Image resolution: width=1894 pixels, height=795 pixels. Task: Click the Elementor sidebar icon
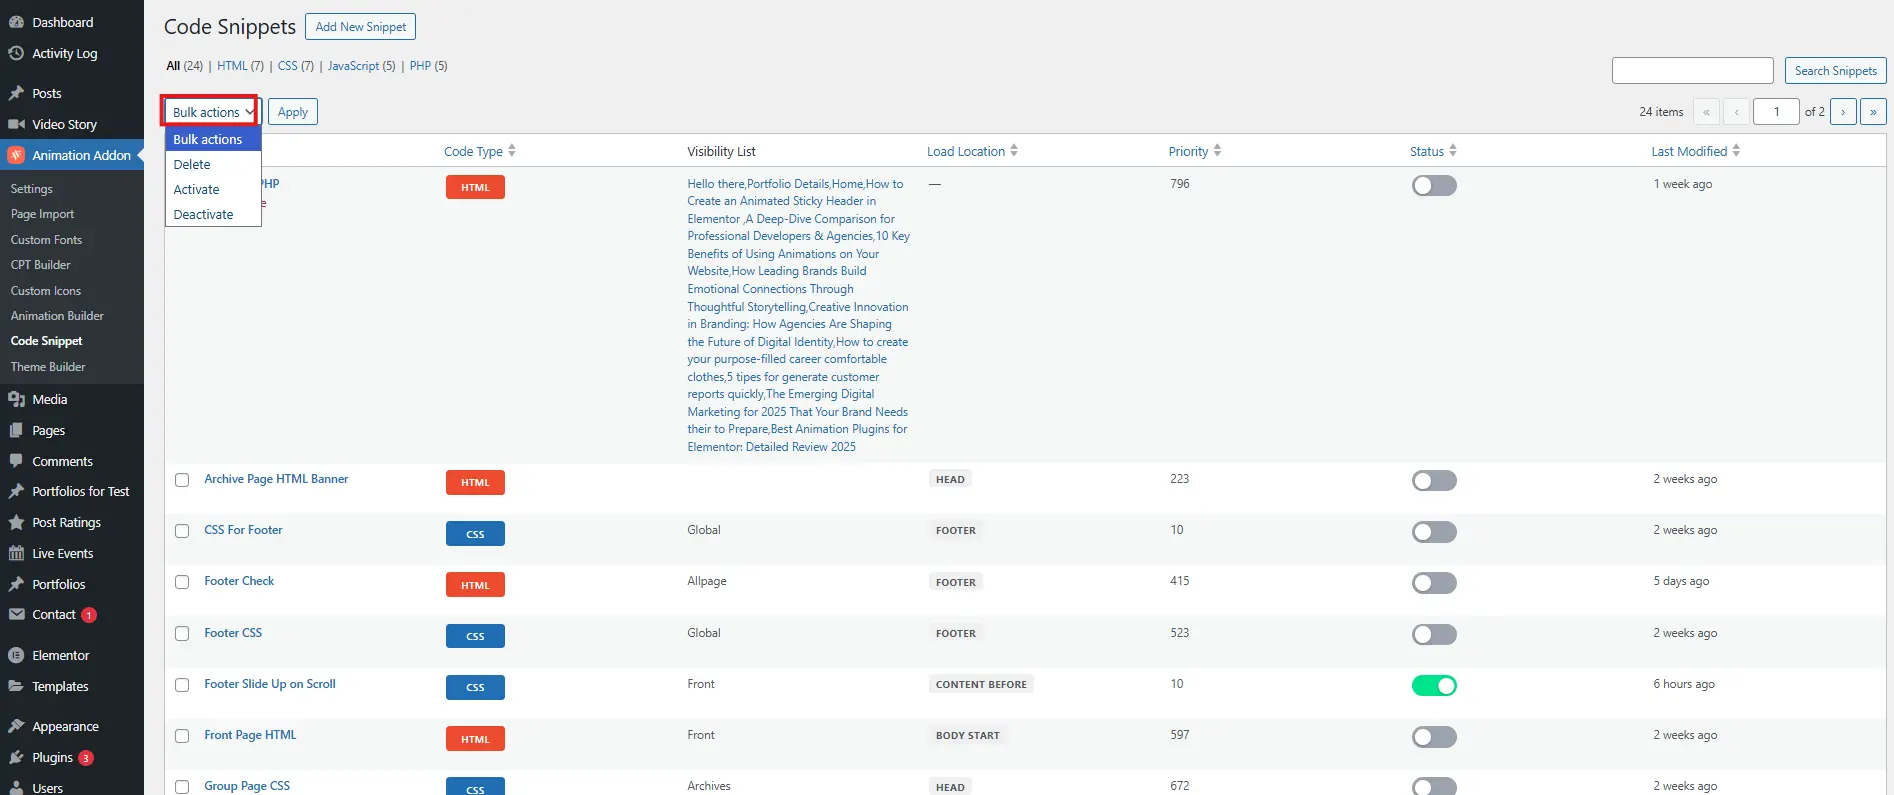(x=16, y=655)
